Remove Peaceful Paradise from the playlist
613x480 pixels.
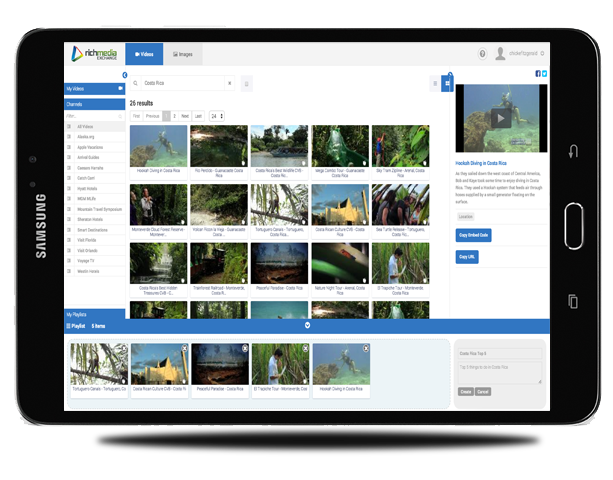(245, 348)
